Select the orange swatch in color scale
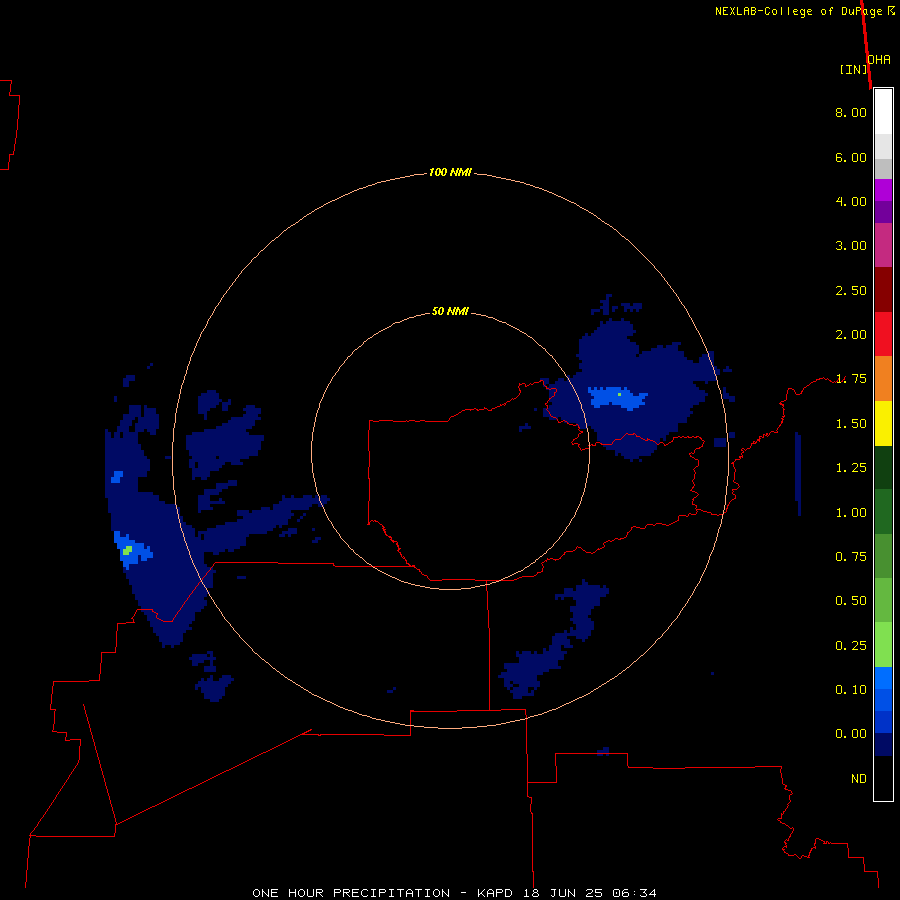Screen dimensions: 900x900 [x=883, y=379]
